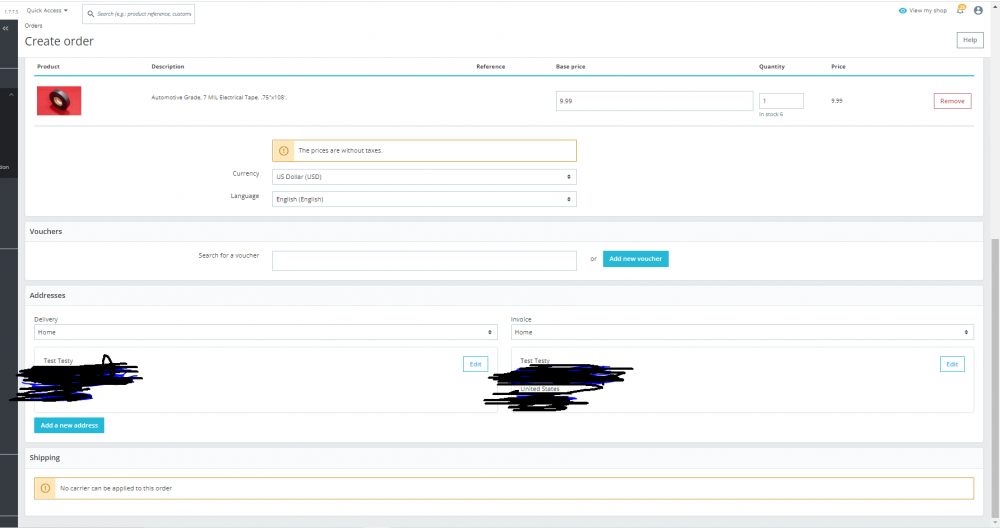Click the Vouchers section heading
This screenshot has width=1000, height=528.
(46, 231)
